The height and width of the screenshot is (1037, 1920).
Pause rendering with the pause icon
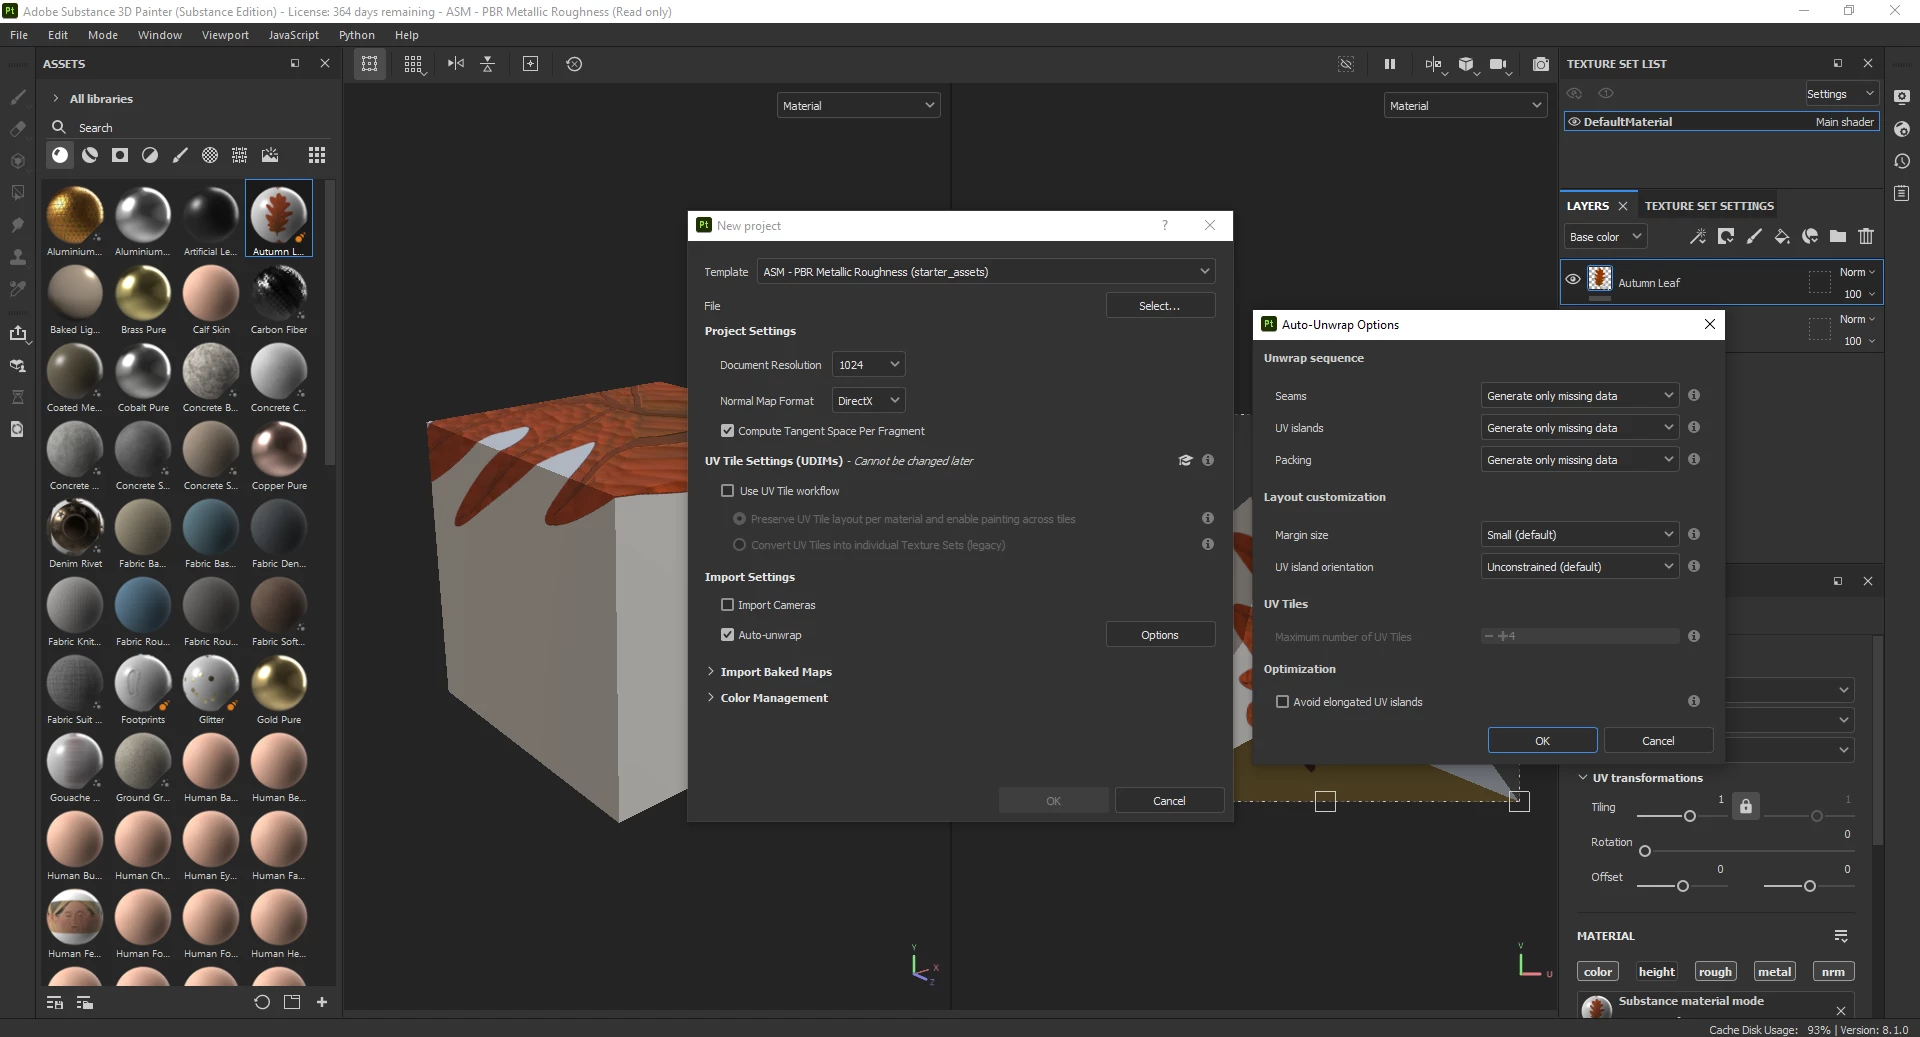coord(1390,64)
